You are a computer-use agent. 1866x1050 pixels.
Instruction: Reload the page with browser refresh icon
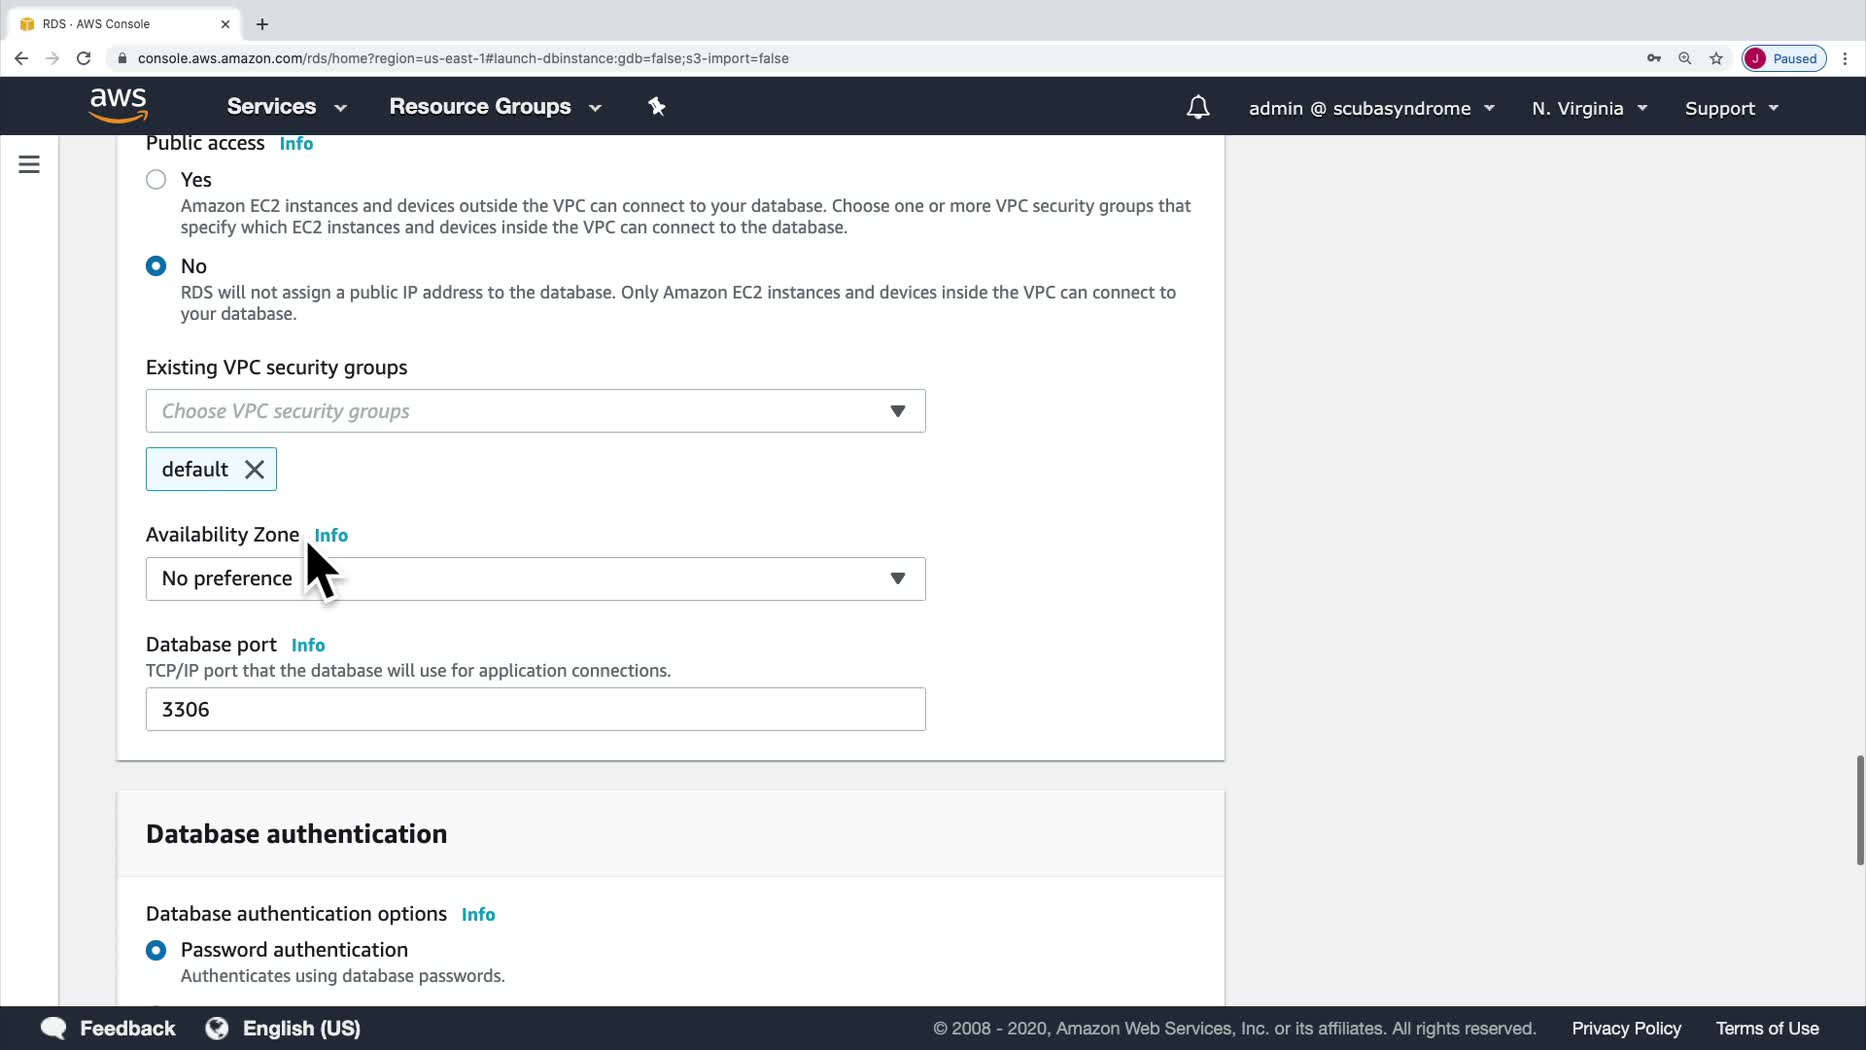coord(84,58)
